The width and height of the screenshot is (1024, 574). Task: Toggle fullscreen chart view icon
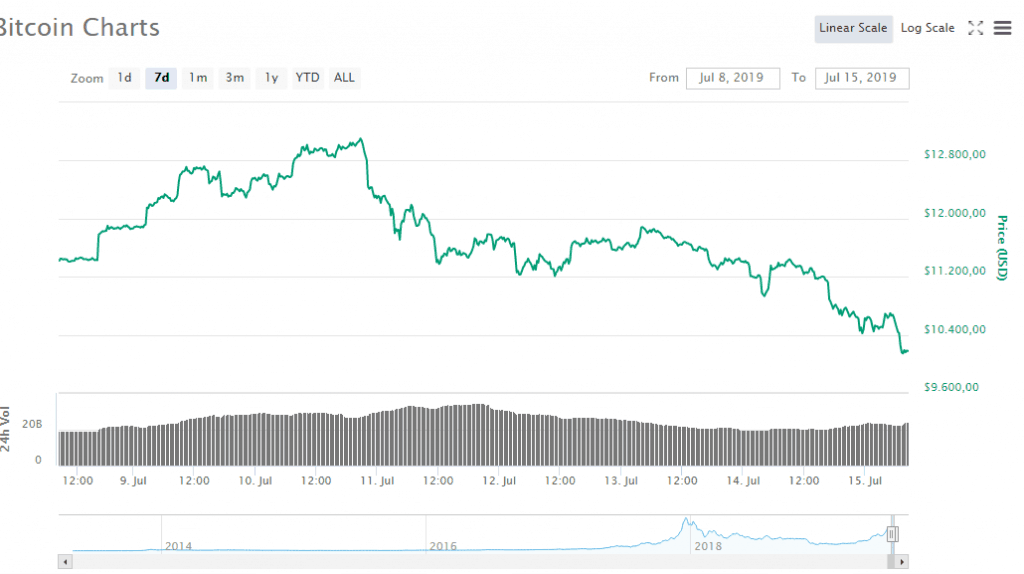(976, 28)
